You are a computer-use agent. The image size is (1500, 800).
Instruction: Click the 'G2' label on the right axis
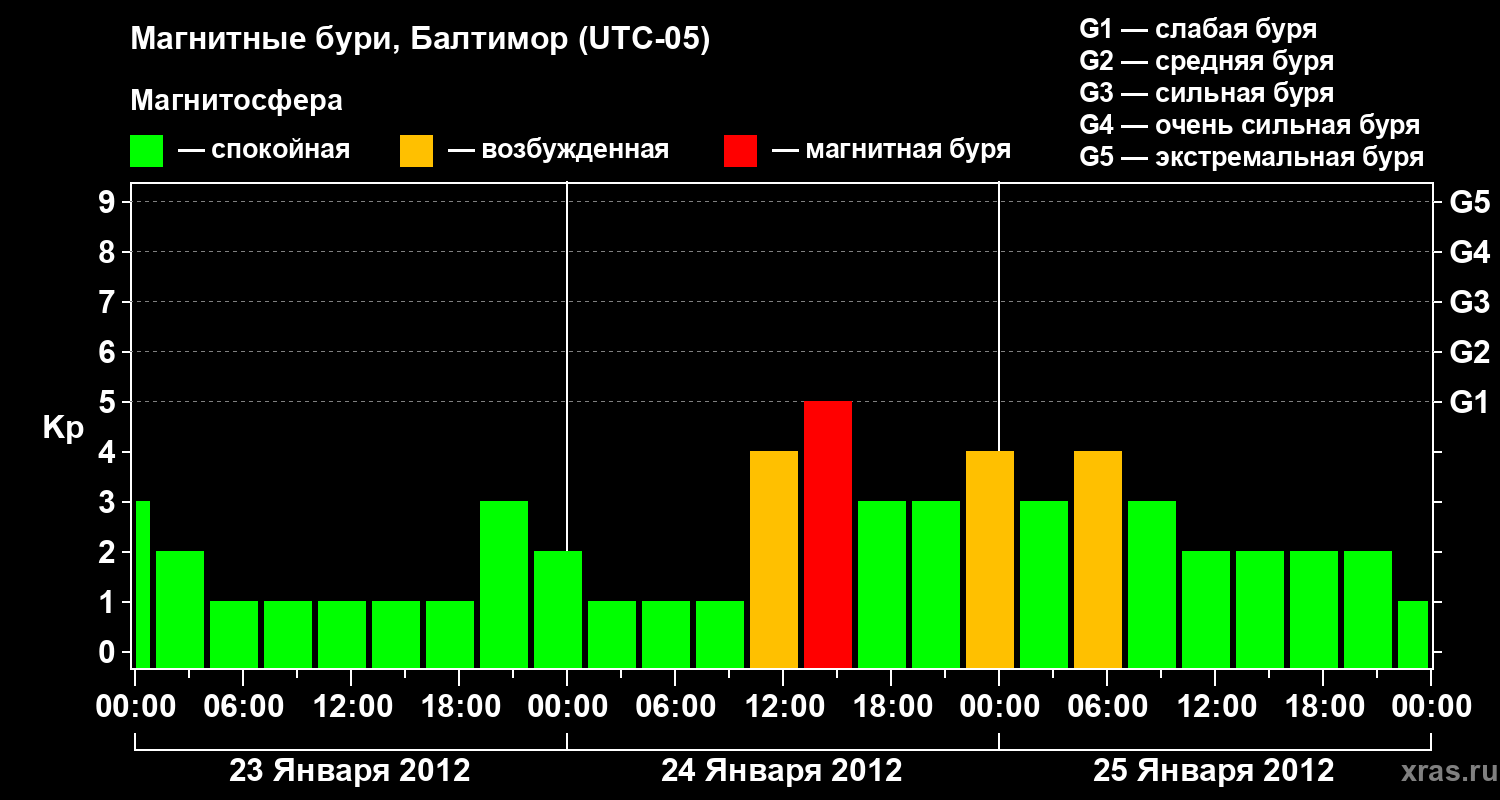[1469, 352]
